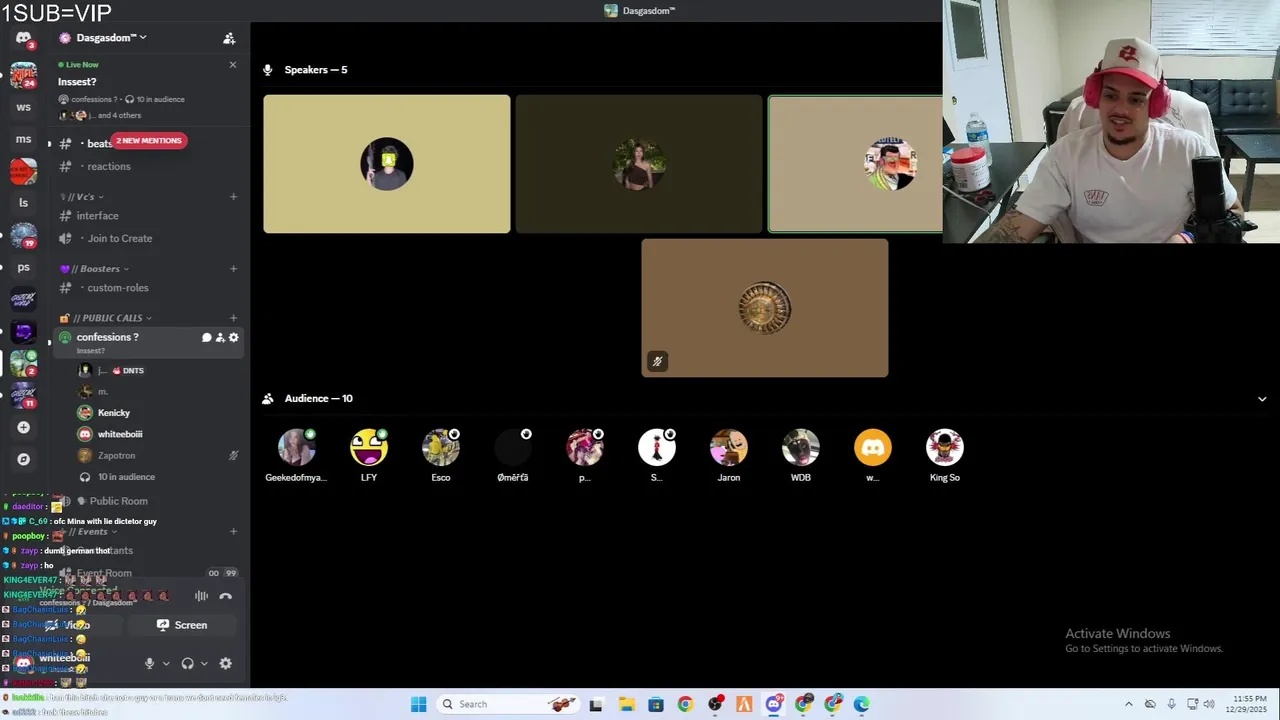The height and width of the screenshot is (720, 1280).
Task: Click the noise suppression waveform icon
Action: [201, 596]
